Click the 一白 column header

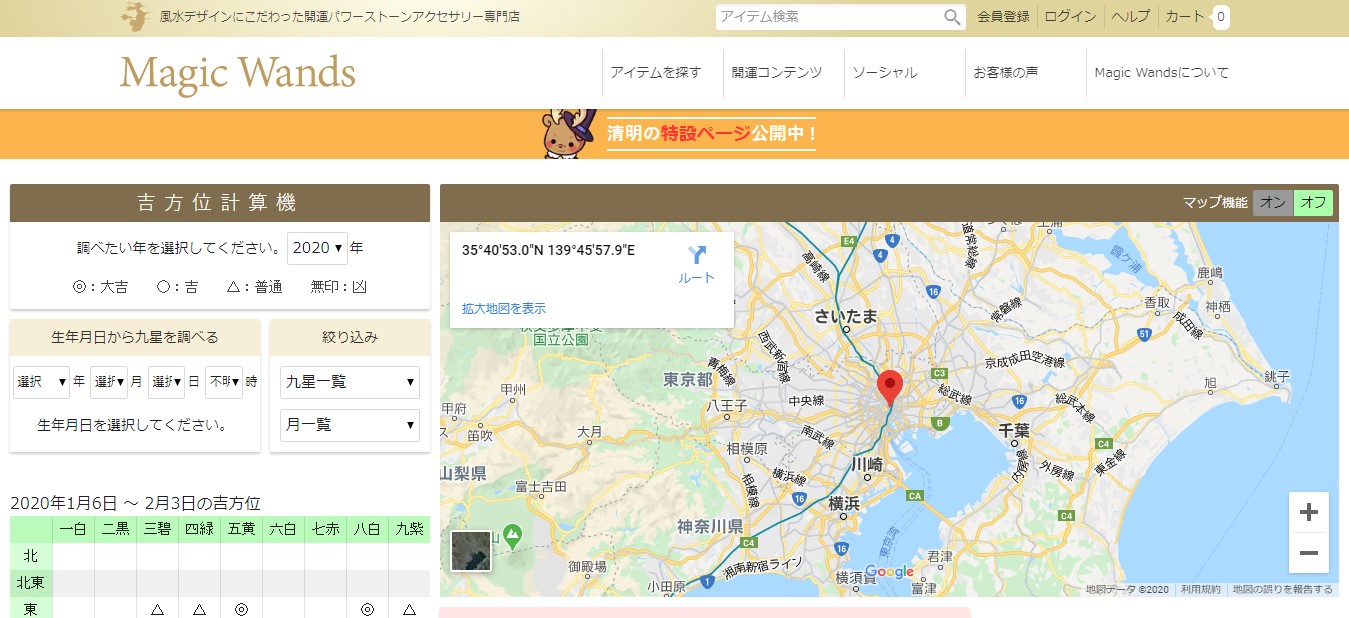[73, 530]
